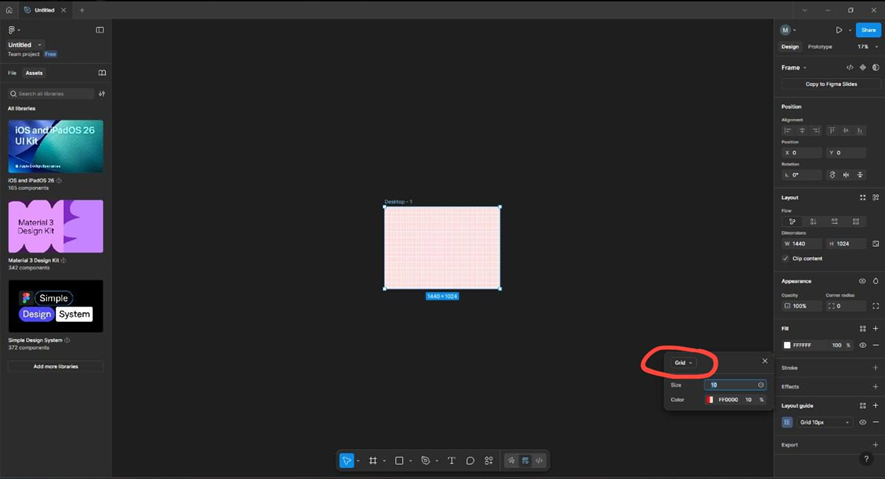Image resolution: width=885 pixels, height=479 pixels.
Task: Select the Comment tool
Action: [x=470, y=460]
